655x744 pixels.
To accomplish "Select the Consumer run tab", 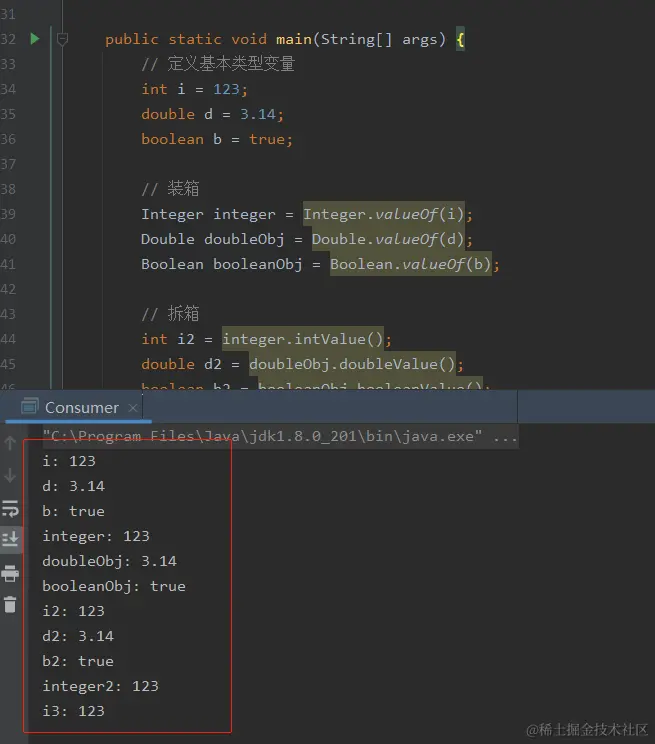I will point(81,408).
